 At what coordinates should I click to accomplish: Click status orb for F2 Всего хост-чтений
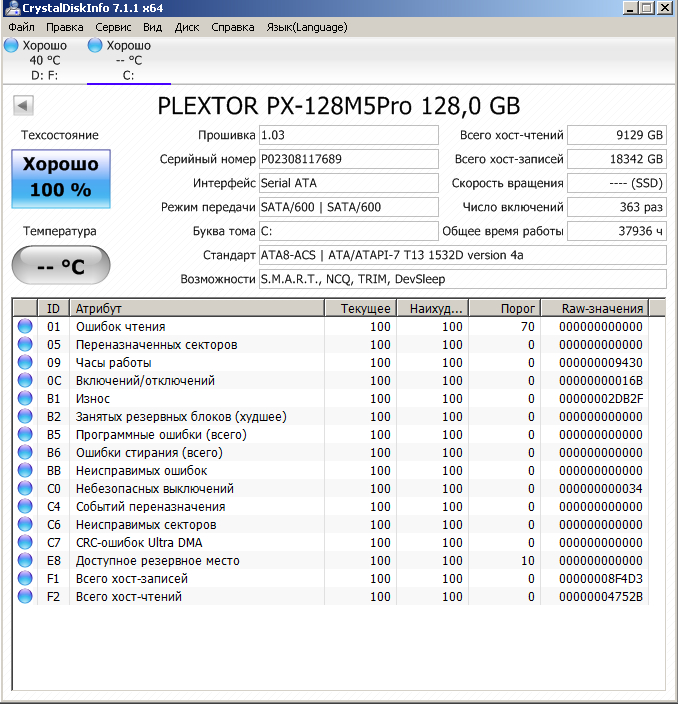(x=25, y=596)
